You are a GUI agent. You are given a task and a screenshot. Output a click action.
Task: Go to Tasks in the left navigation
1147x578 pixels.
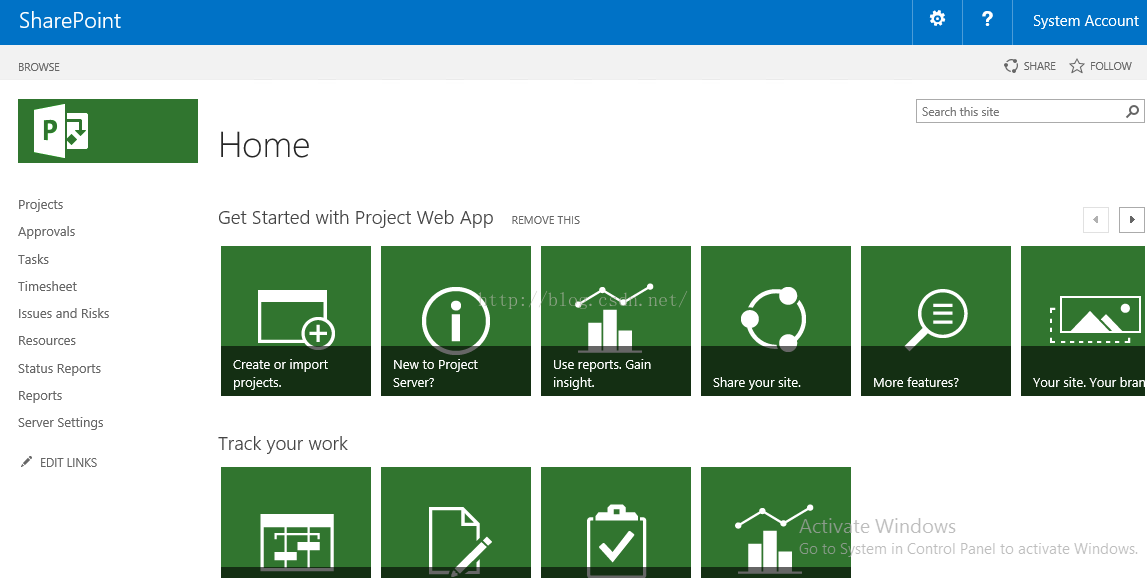[34, 259]
